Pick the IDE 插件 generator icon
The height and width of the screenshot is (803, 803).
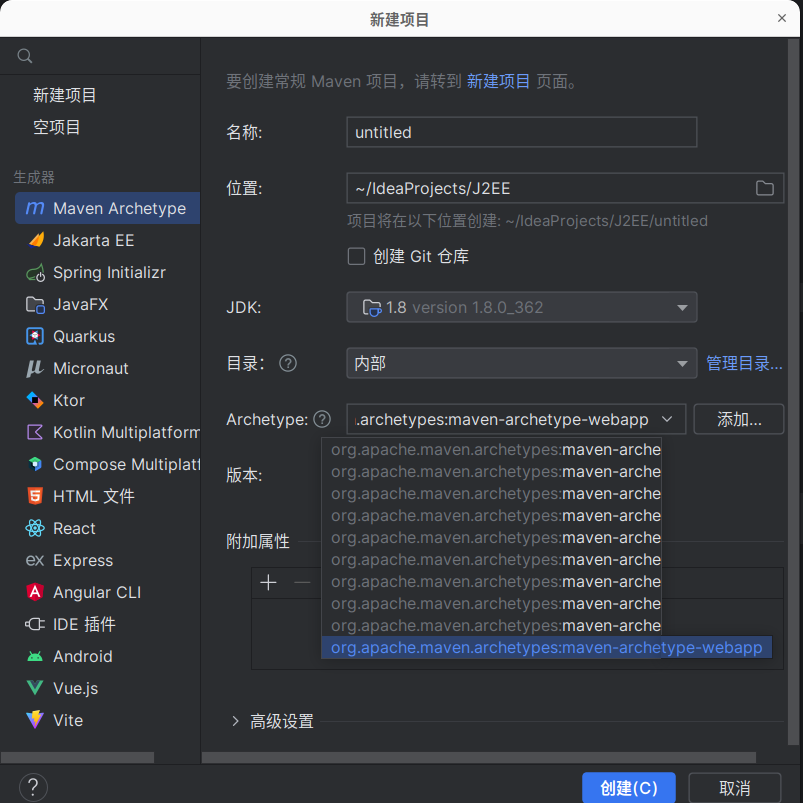pos(35,624)
